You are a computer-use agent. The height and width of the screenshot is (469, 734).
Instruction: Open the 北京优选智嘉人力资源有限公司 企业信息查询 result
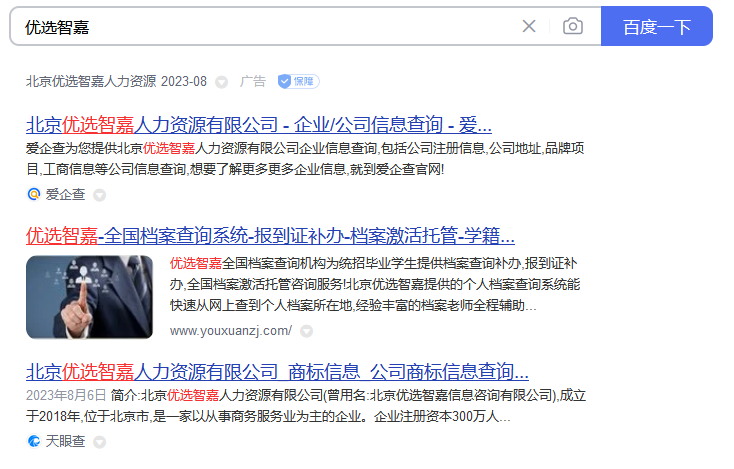click(258, 125)
